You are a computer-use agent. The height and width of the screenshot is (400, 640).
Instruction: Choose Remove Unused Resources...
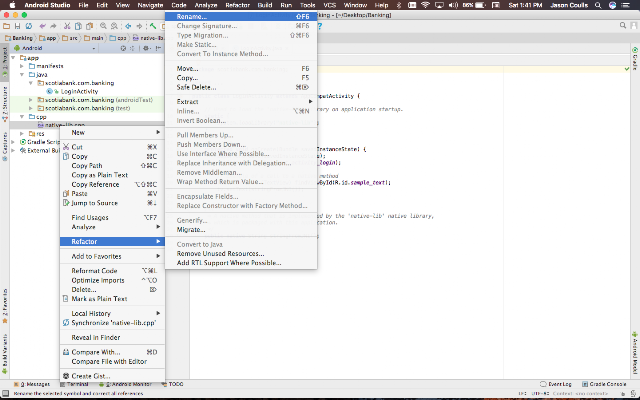[x=241, y=253]
